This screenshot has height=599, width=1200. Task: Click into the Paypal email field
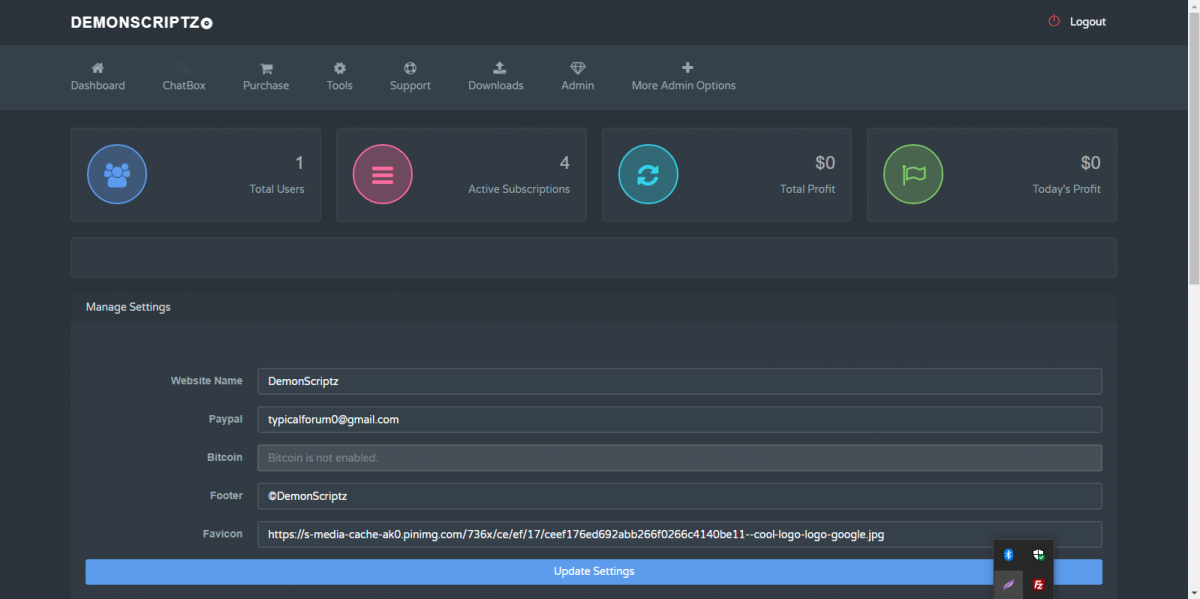point(679,420)
